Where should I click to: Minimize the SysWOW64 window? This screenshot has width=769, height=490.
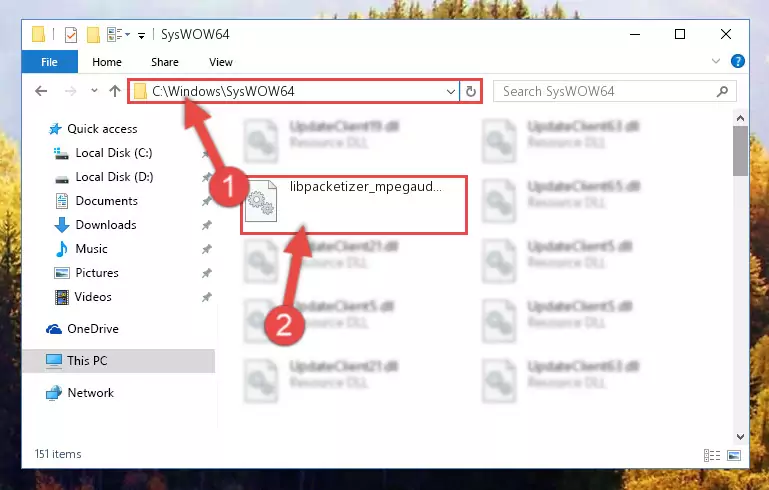pos(635,34)
